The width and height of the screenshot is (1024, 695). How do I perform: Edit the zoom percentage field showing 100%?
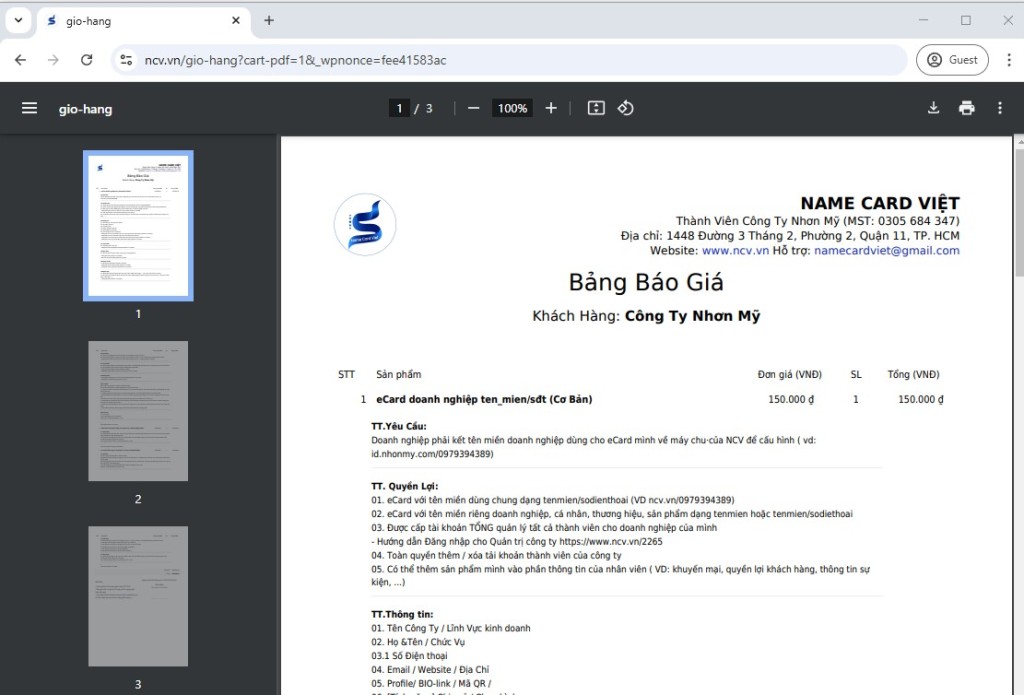tap(512, 108)
